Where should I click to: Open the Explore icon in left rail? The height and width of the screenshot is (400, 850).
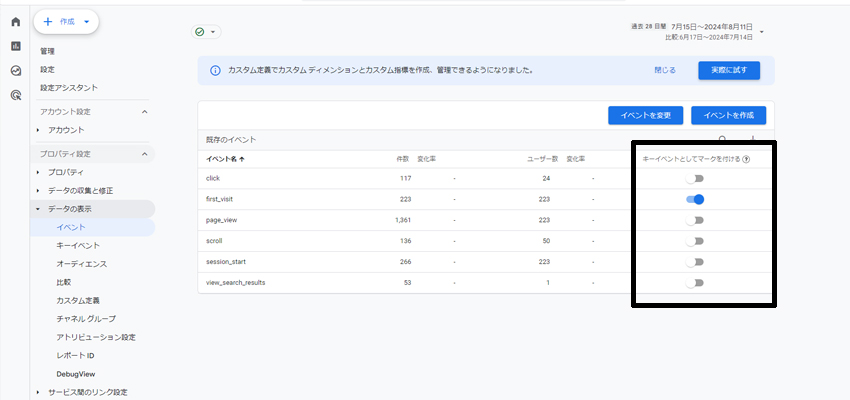pos(16,70)
